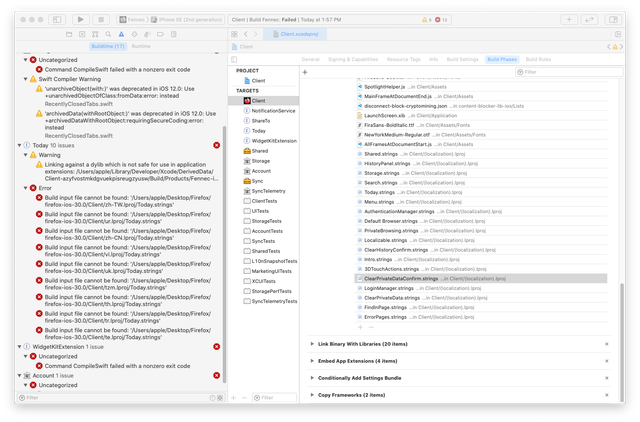The width and height of the screenshot is (640, 422).
Task: Toggle recent issues filter clock icon
Action: click(x=212, y=398)
